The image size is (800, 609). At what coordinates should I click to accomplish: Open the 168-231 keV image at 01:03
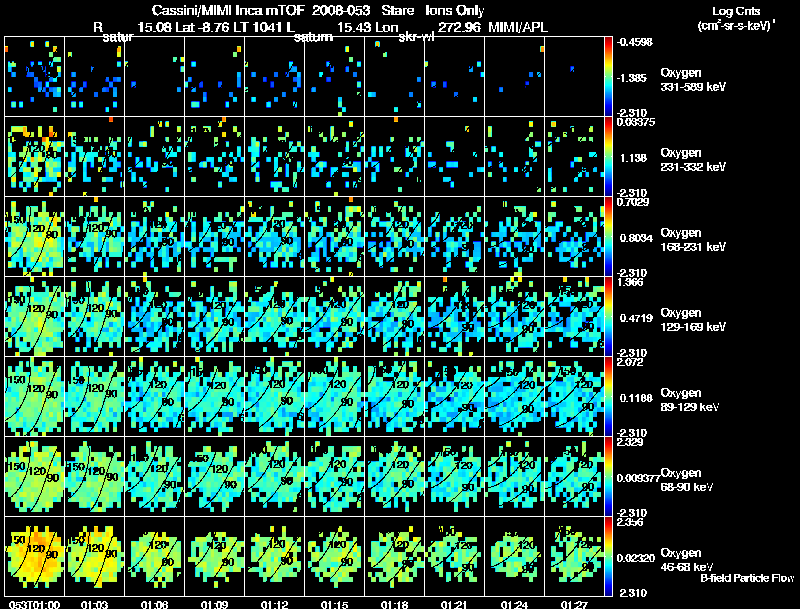94,237
